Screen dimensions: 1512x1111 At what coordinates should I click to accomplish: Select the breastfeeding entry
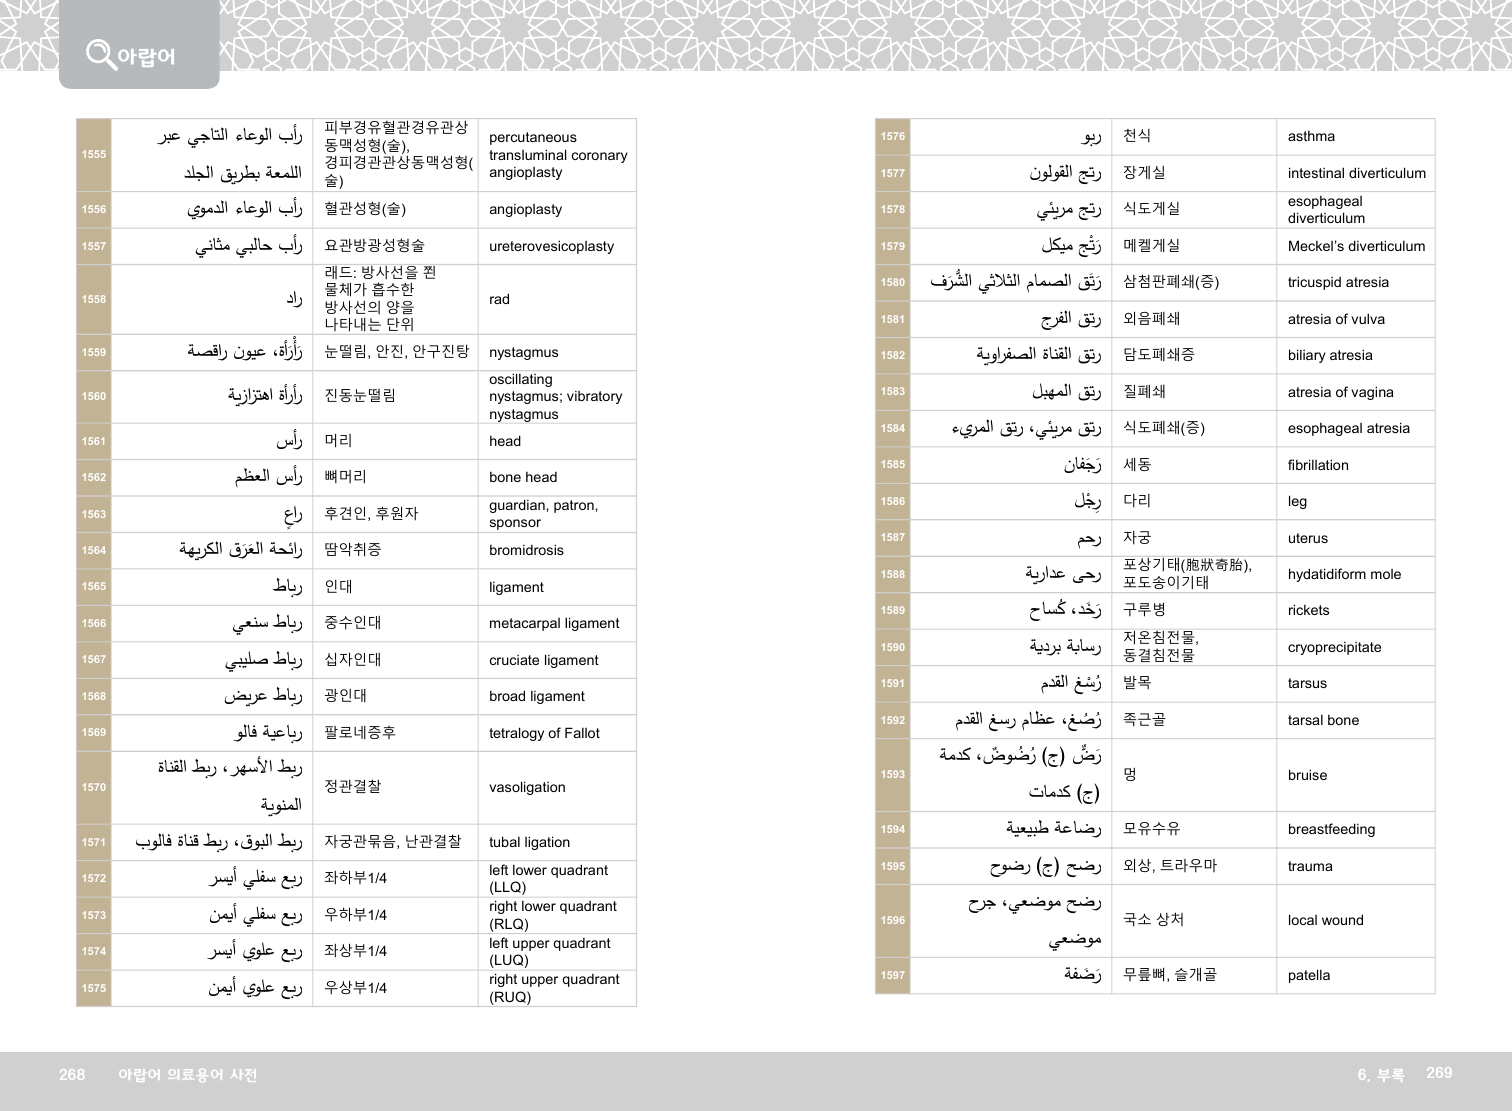[x=1331, y=829]
